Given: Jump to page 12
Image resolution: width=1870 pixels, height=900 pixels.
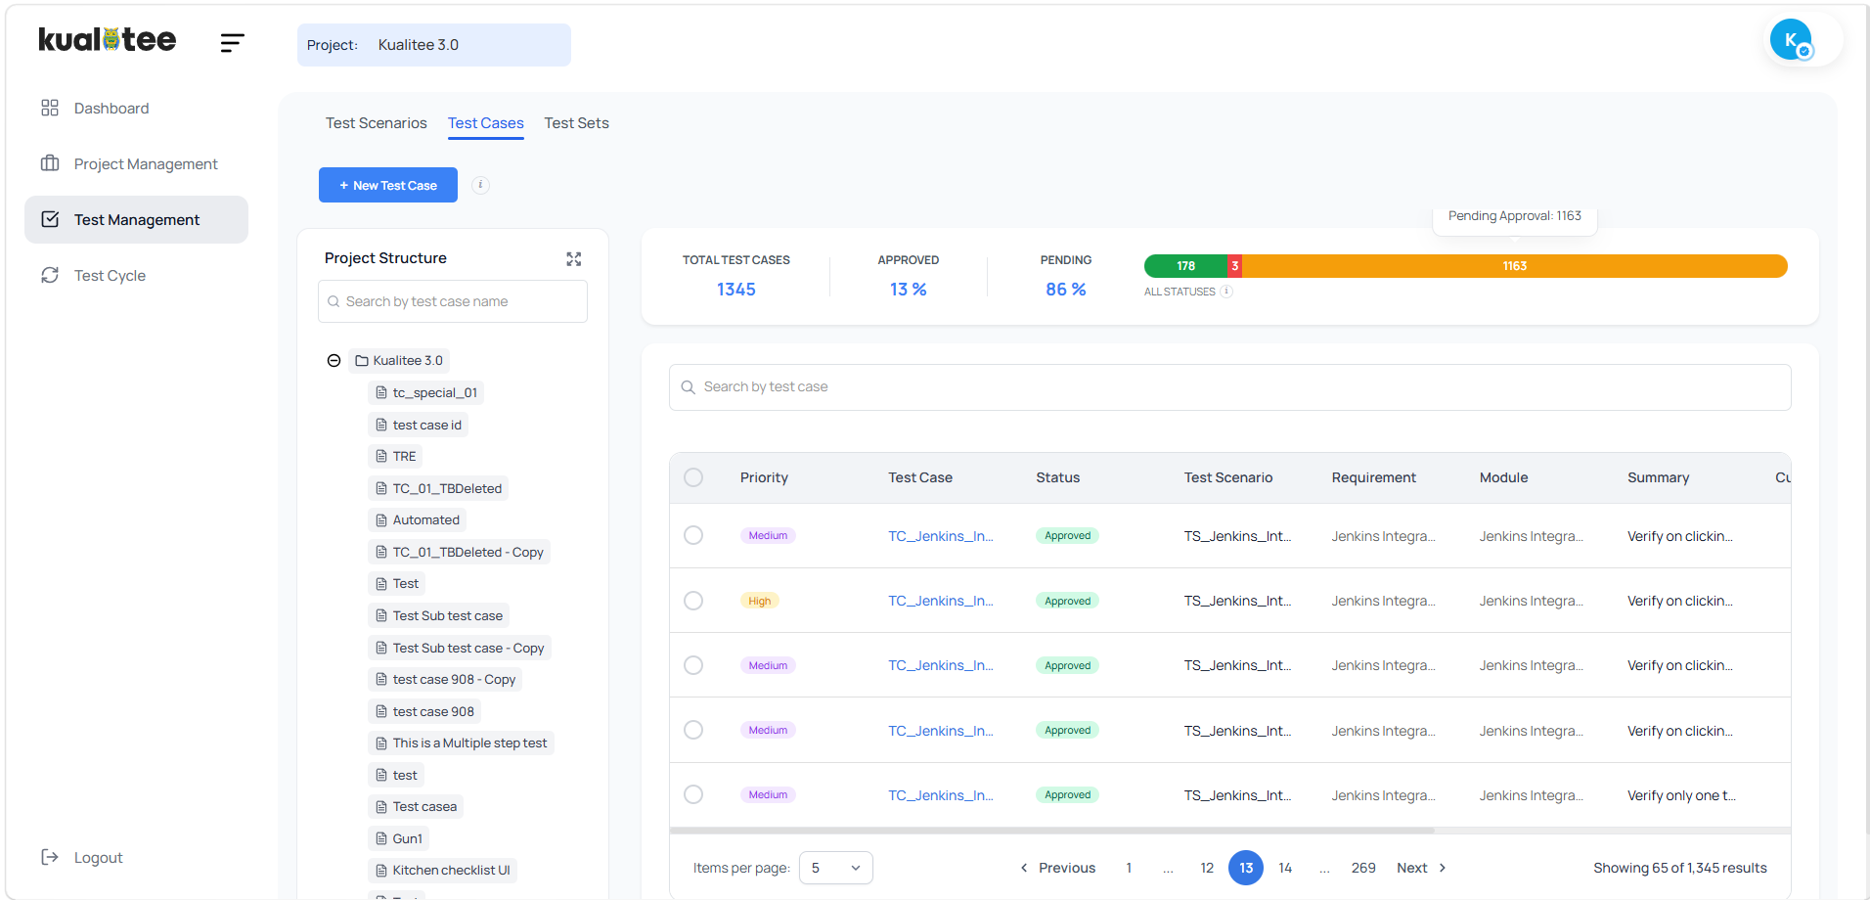Looking at the screenshot, I should [x=1207, y=868].
